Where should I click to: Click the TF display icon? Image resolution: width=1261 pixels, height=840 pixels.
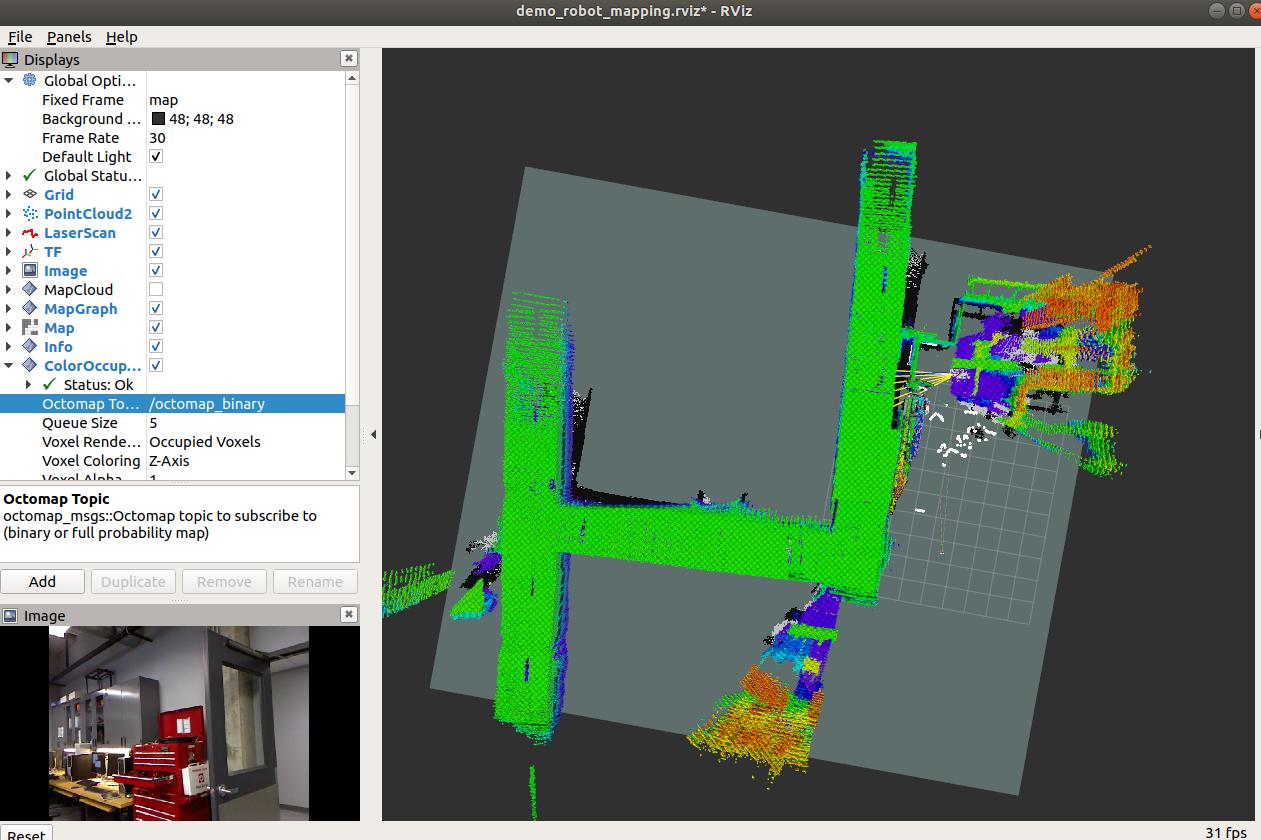coord(30,252)
